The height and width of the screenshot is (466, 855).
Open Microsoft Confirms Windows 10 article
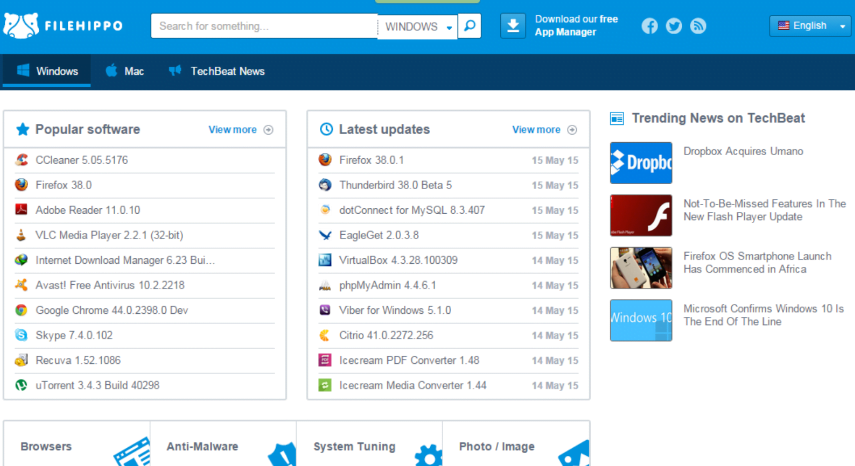pyautogui.click(x=763, y=315)
